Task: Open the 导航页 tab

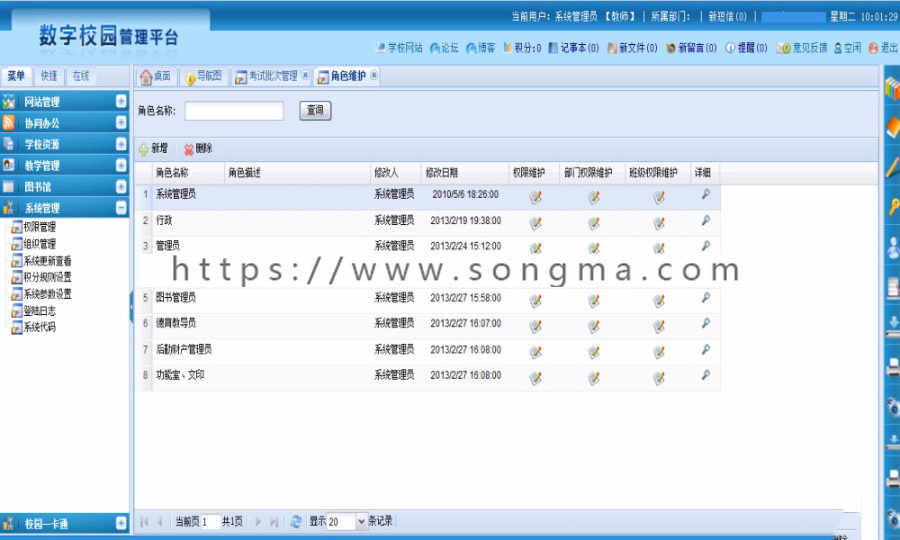Action: (x=204, y=76)
